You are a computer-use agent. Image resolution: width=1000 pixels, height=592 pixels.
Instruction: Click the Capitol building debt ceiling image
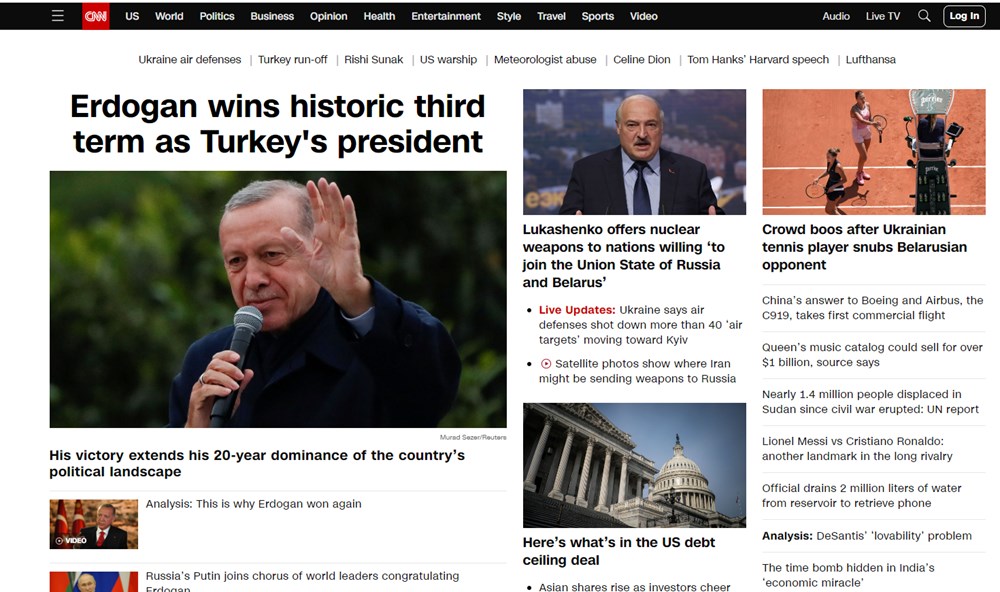[x=634, y=465]
